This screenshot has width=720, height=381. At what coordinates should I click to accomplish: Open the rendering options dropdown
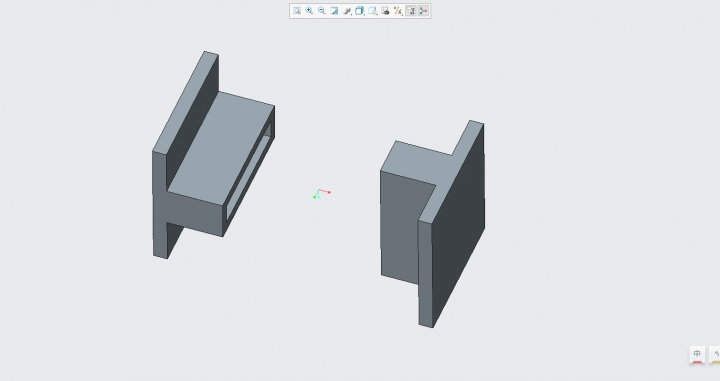tap(347, 11)
